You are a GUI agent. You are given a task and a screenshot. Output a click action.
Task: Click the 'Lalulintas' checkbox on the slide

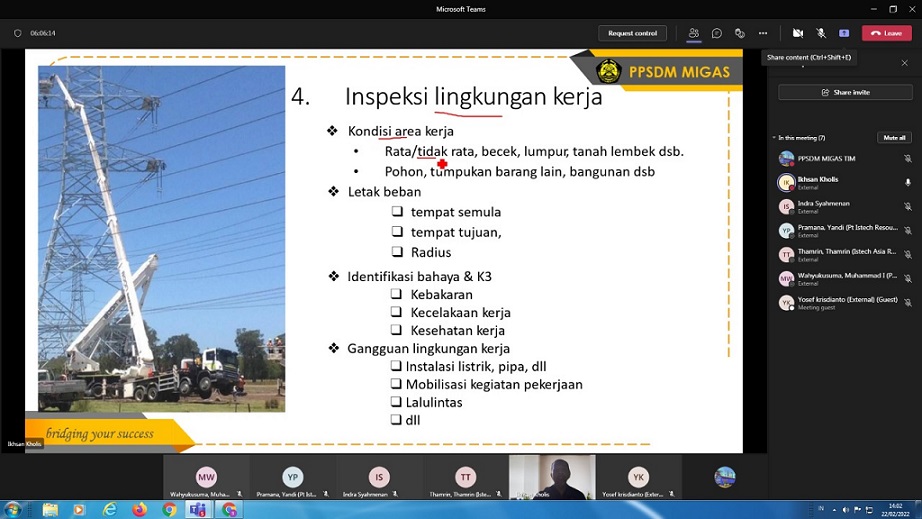click(396, 402)
